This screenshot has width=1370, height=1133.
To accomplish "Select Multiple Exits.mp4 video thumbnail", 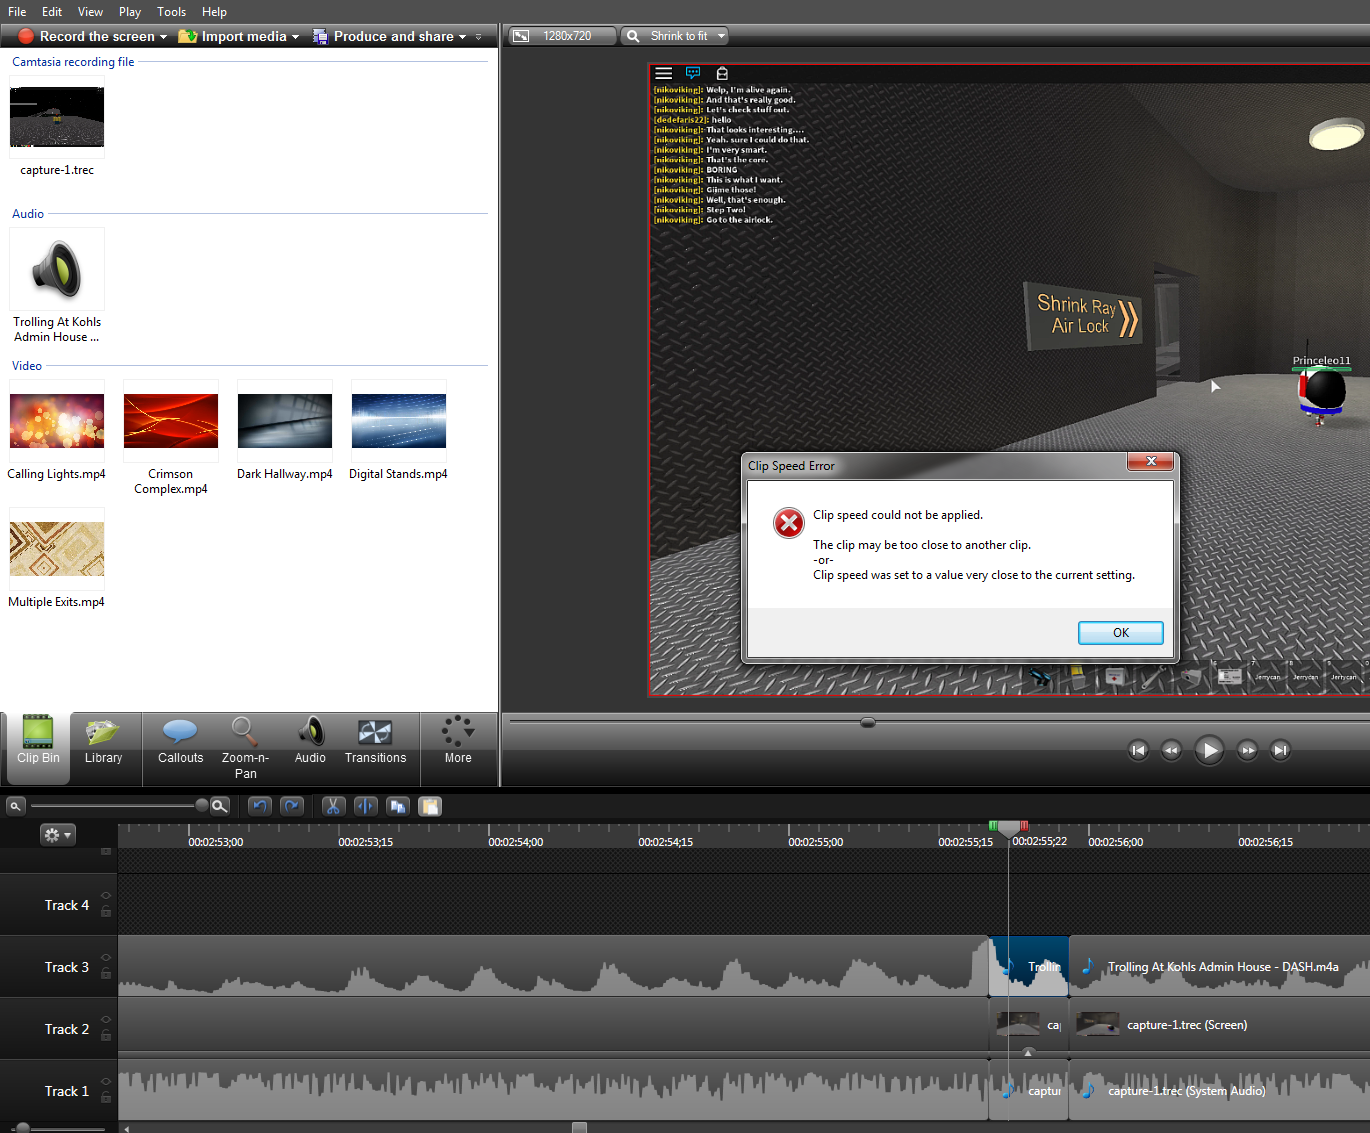I will pyautogui.click(x=57, y=549).
